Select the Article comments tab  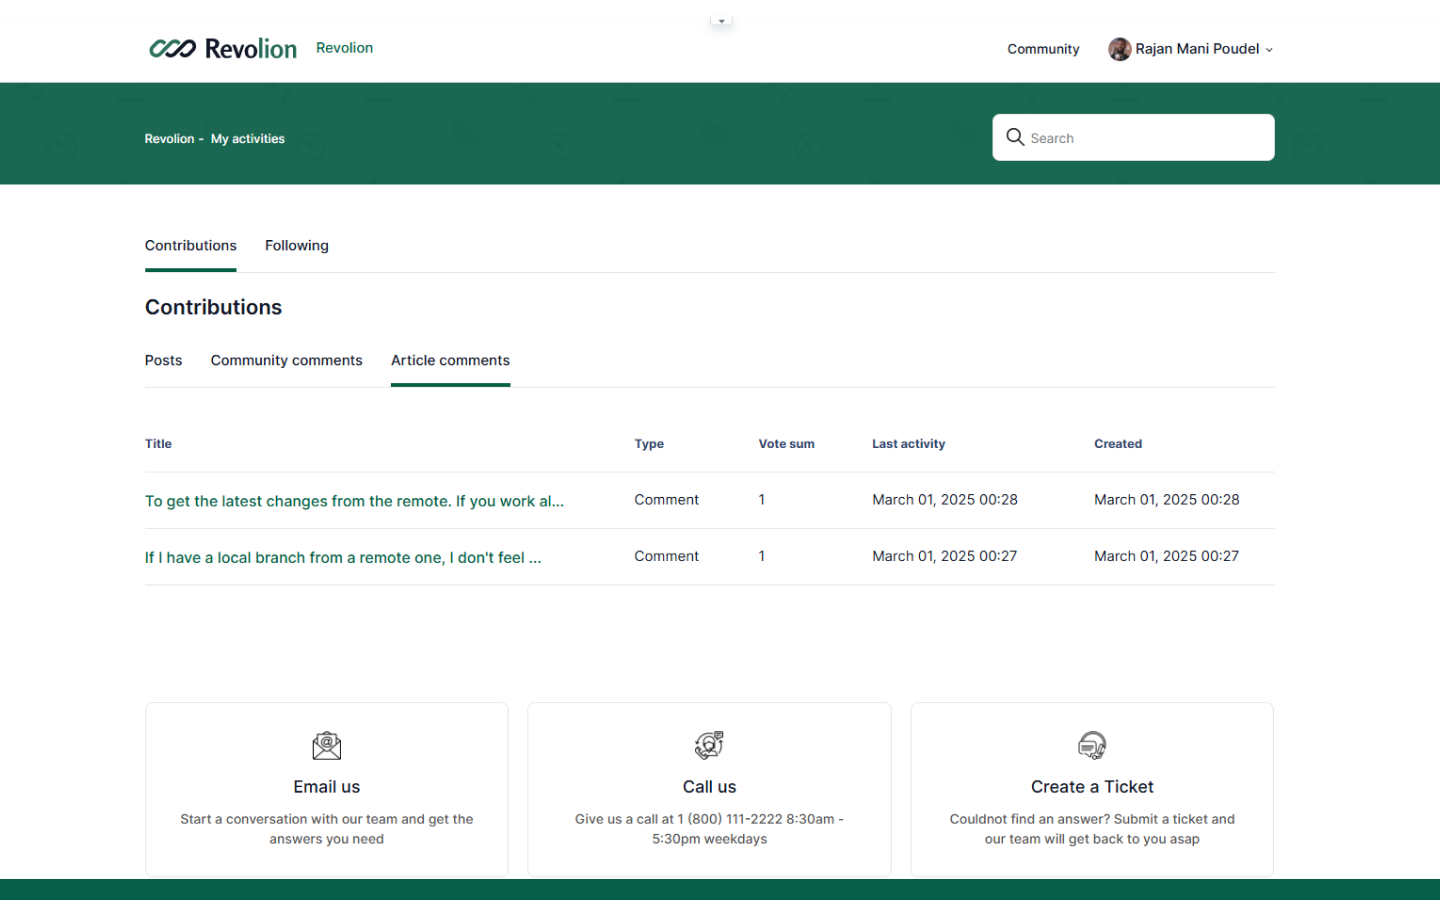pyautogui.click(x=450, y=361)
